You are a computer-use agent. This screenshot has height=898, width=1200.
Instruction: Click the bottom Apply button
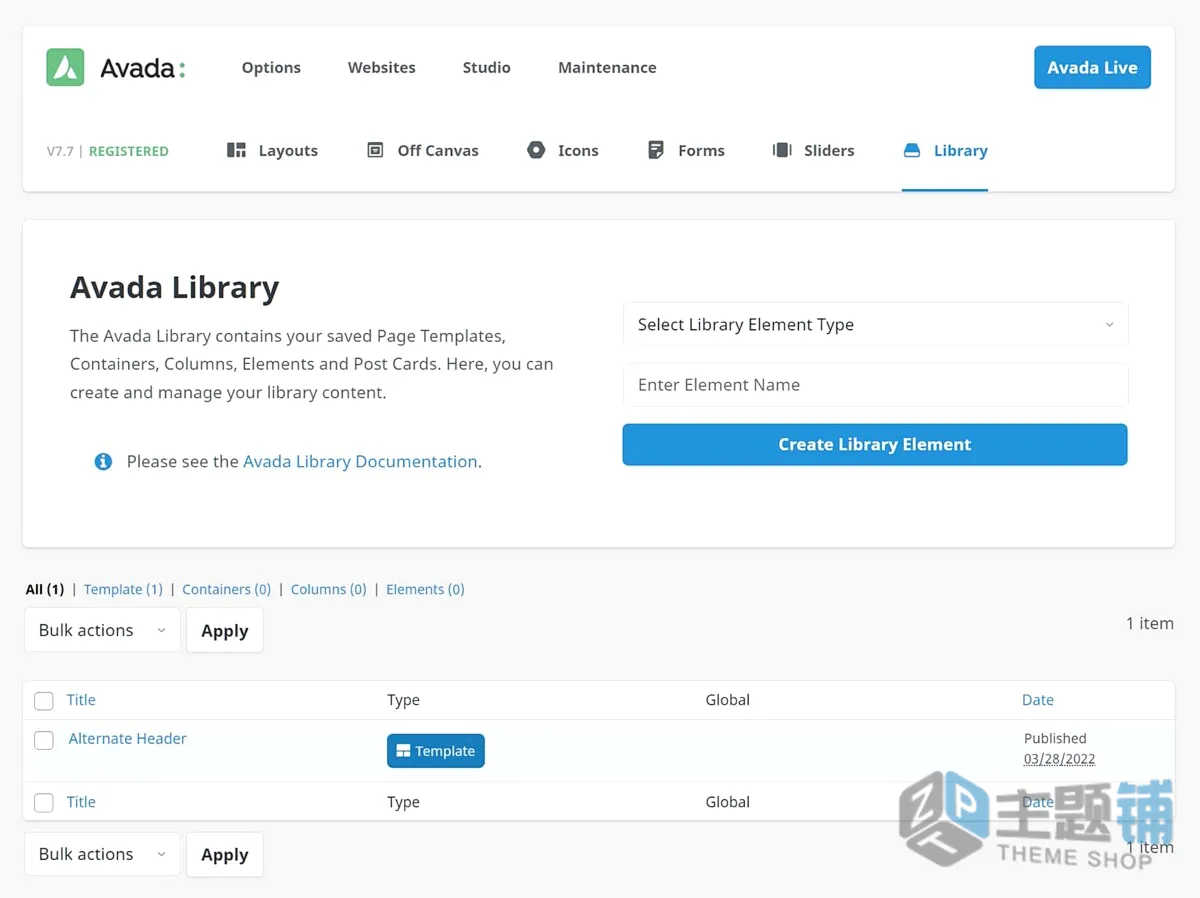[x=225, y=854]
